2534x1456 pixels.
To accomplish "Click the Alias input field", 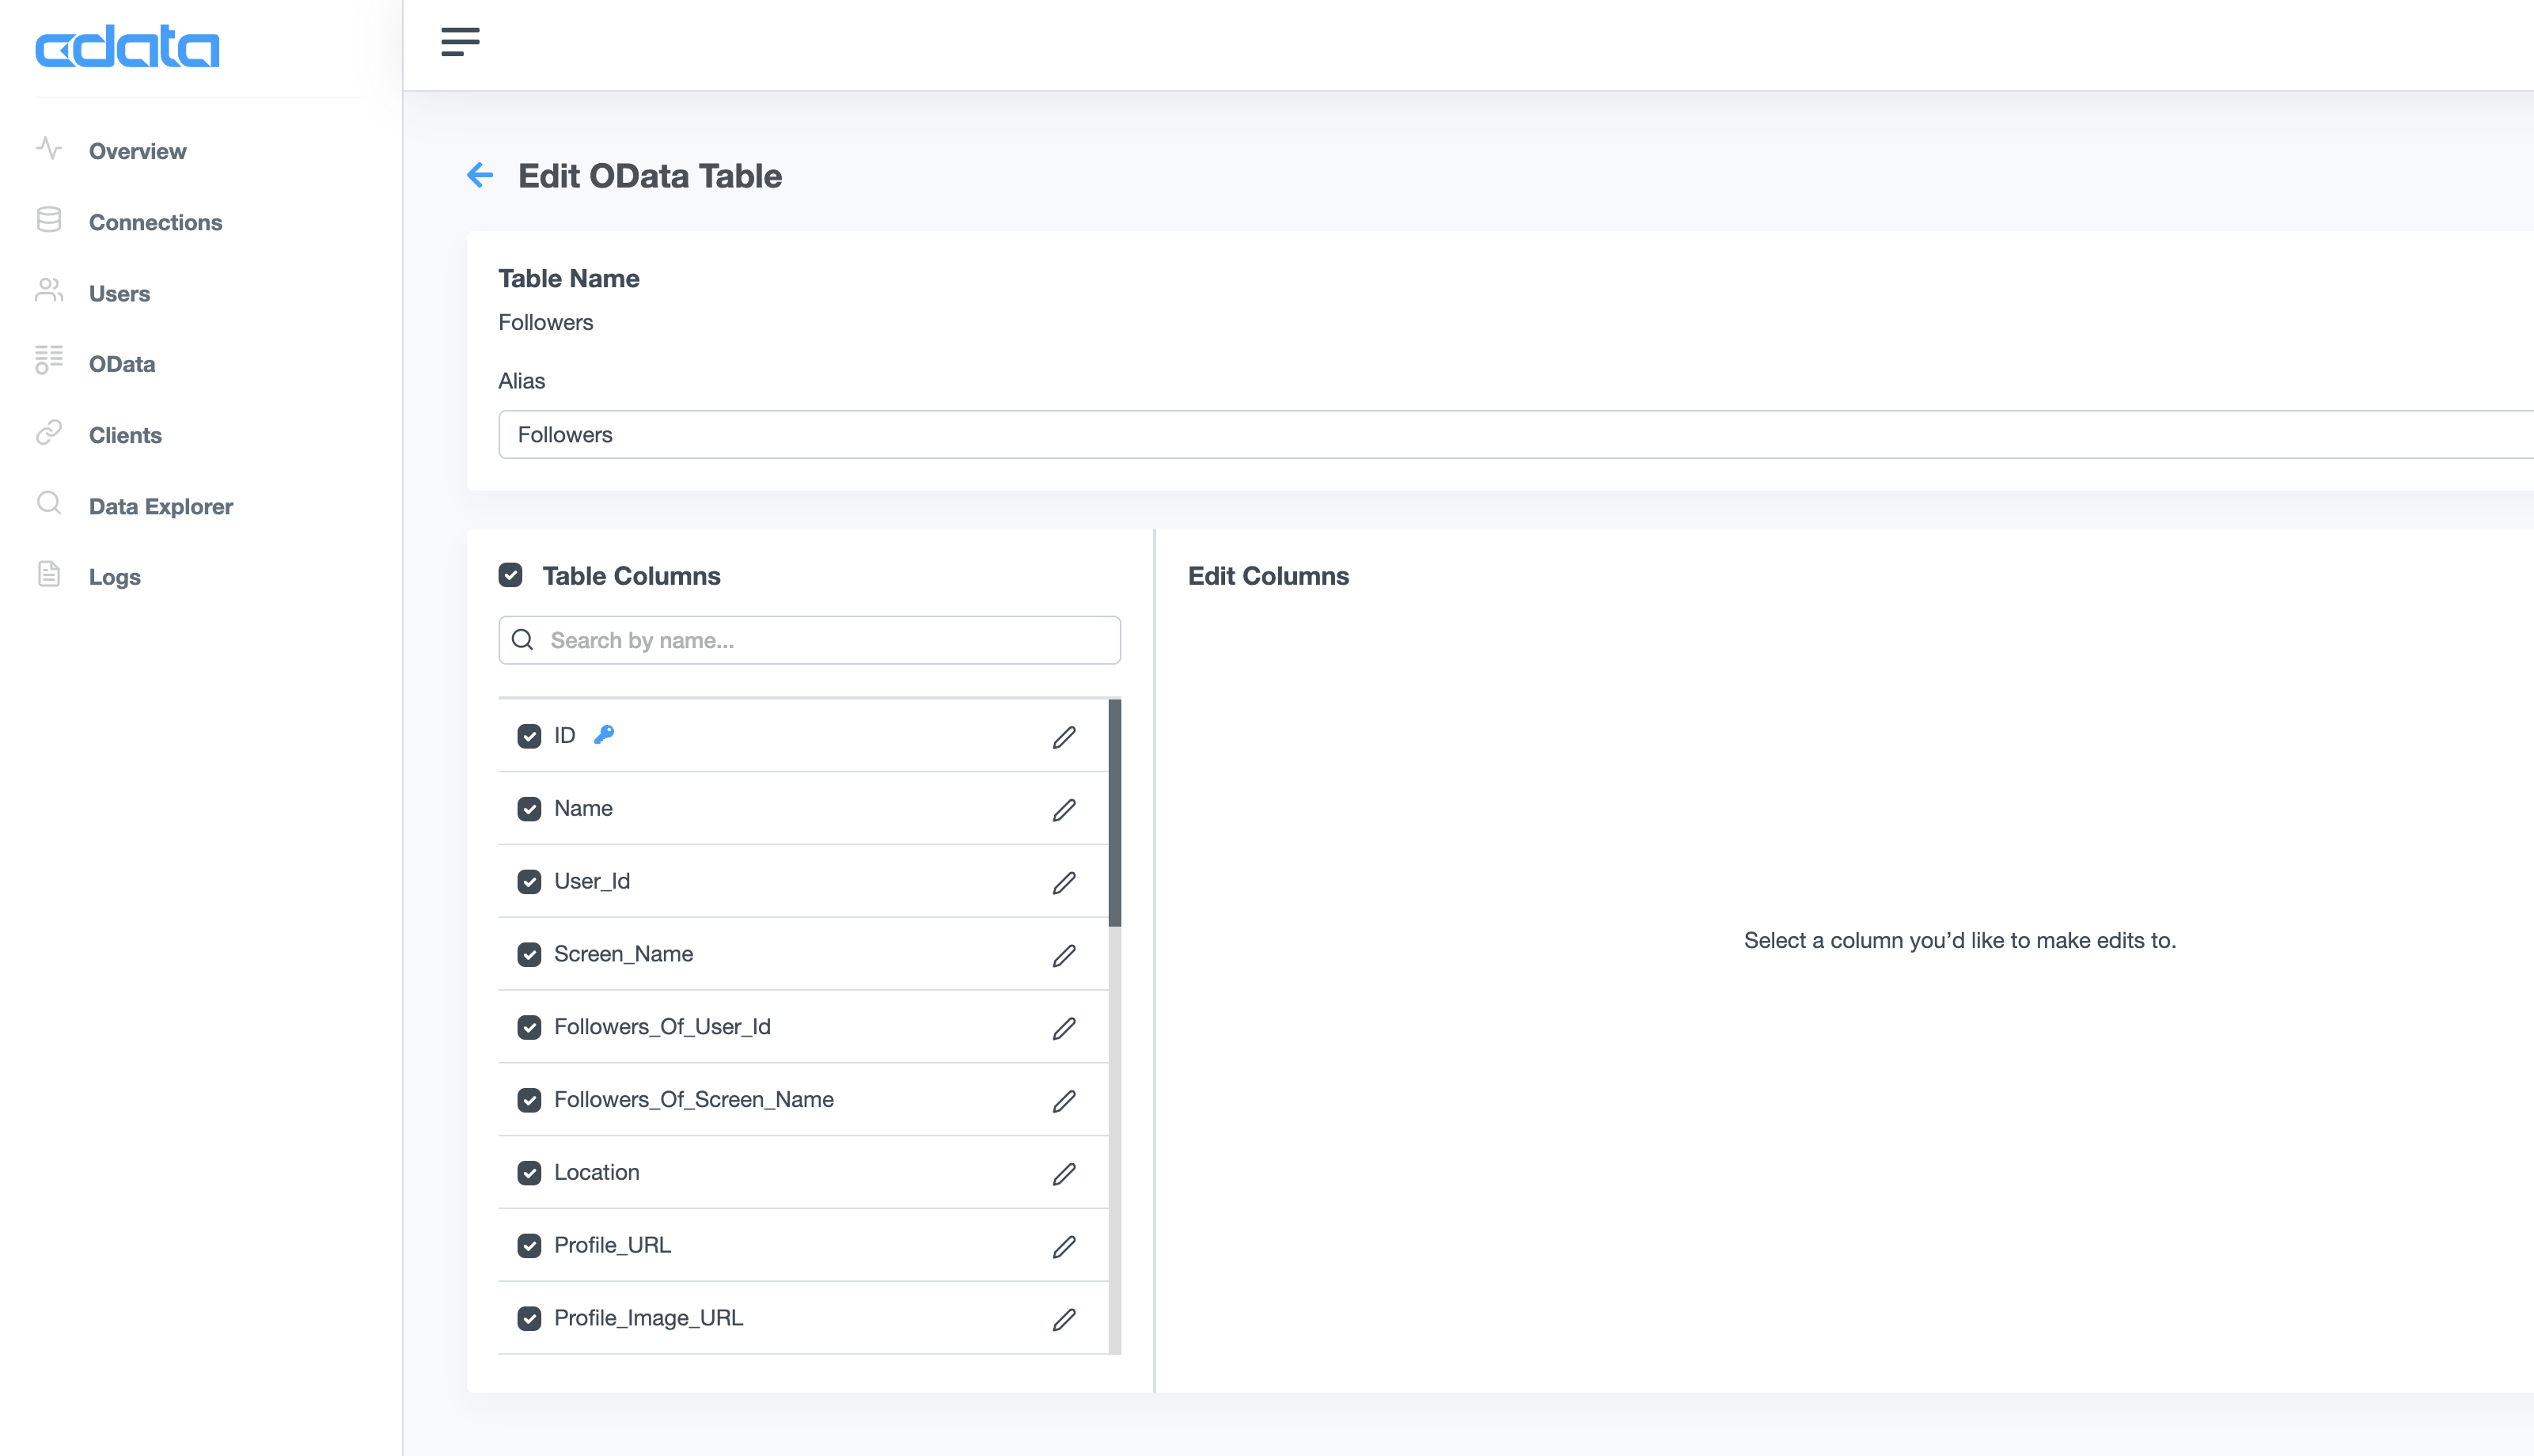I will (1500, 434).
